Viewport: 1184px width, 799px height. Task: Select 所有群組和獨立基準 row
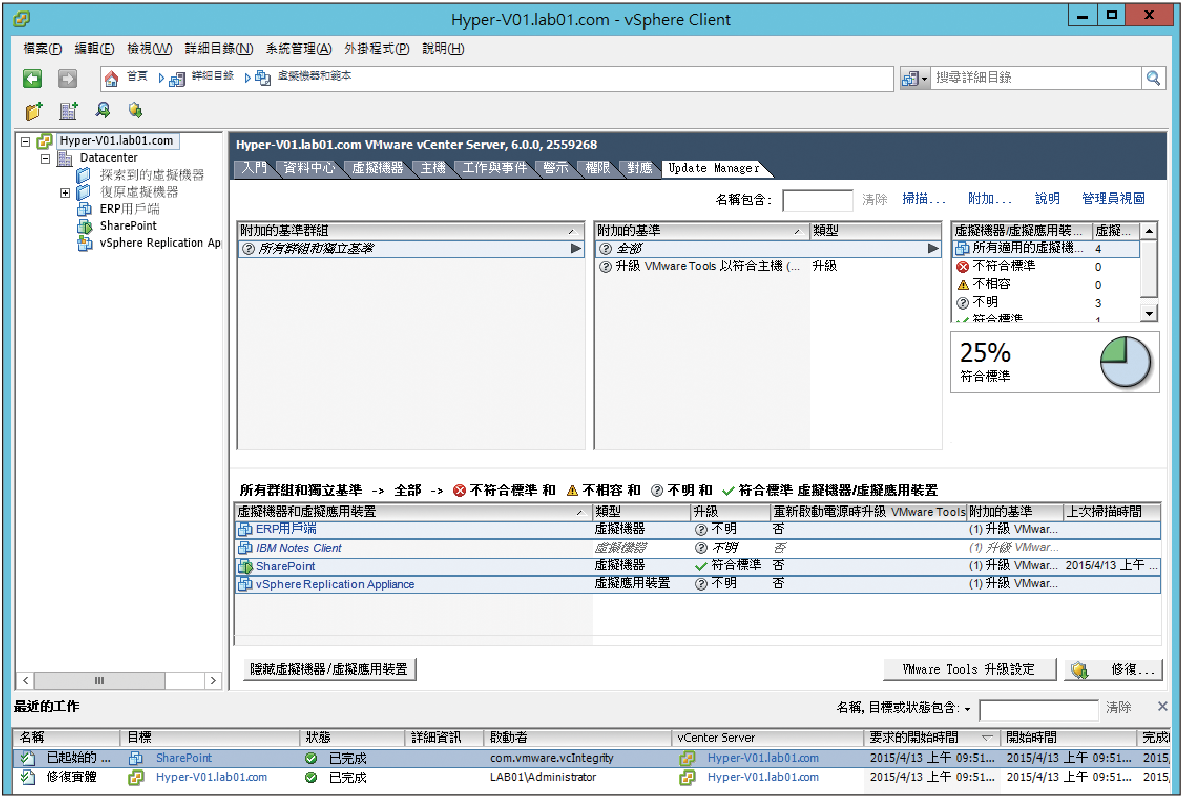point(411,248)
